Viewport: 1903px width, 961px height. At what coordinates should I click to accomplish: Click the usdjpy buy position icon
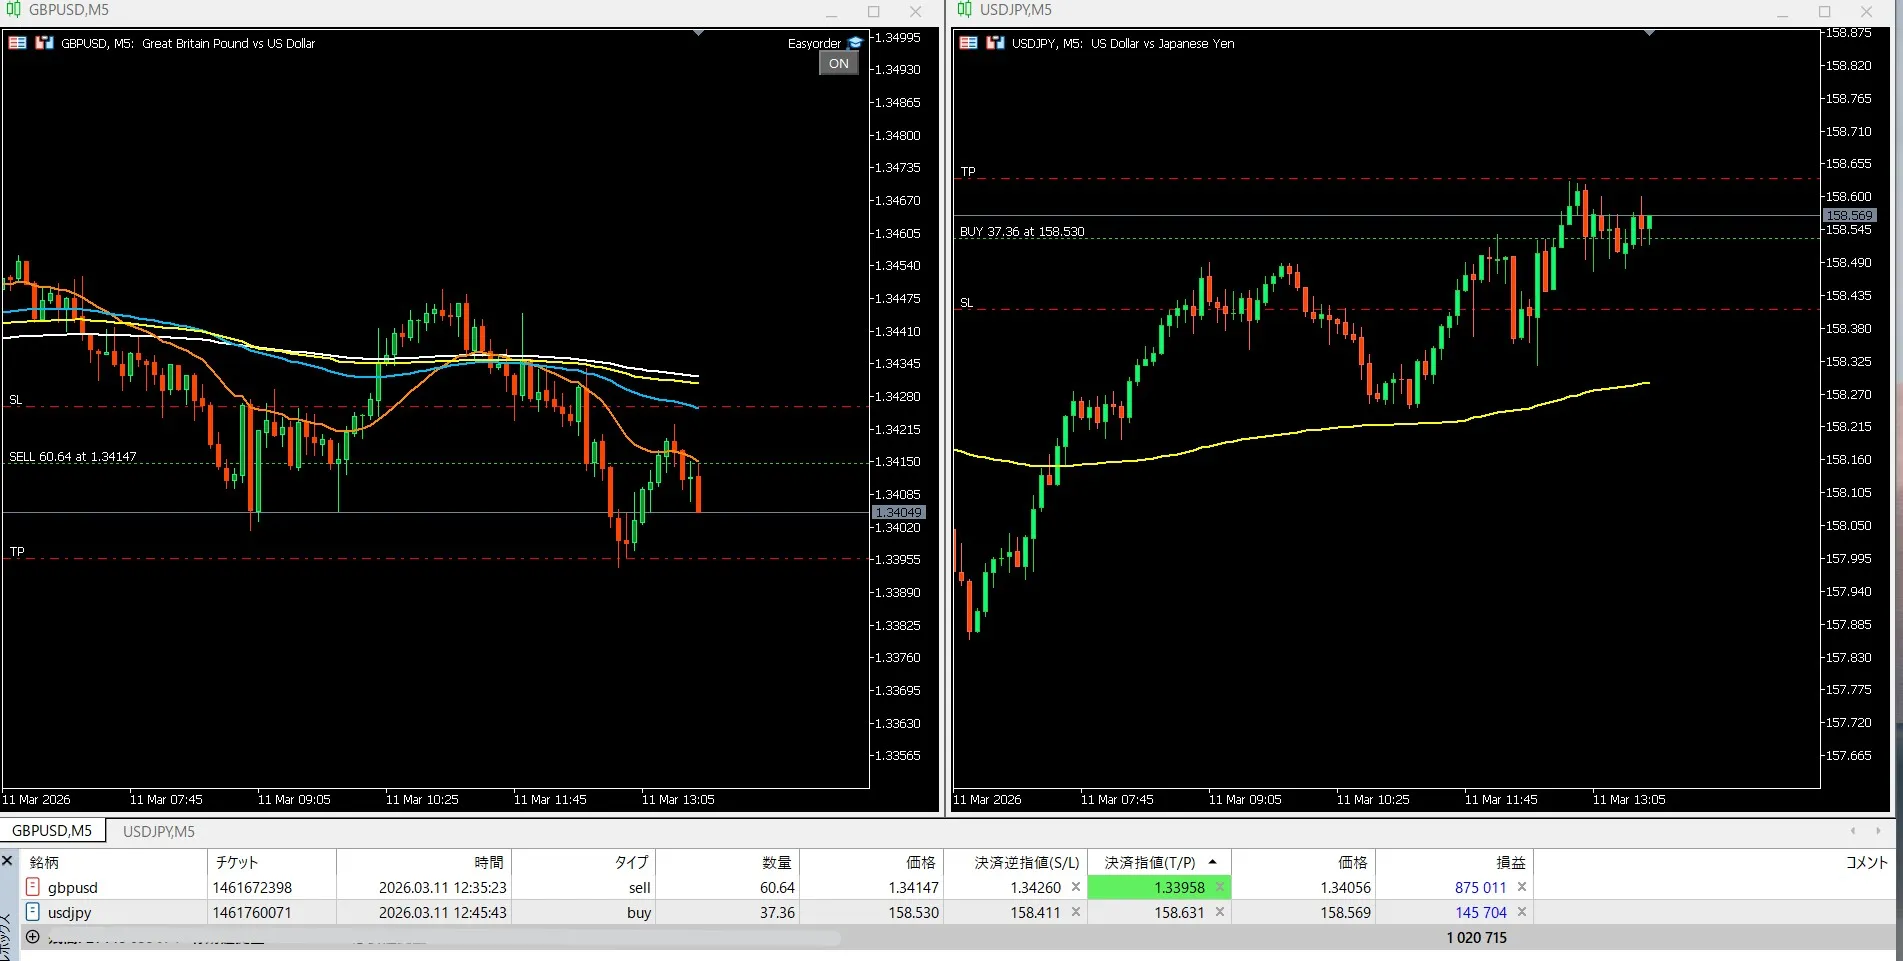click(33, 912)
